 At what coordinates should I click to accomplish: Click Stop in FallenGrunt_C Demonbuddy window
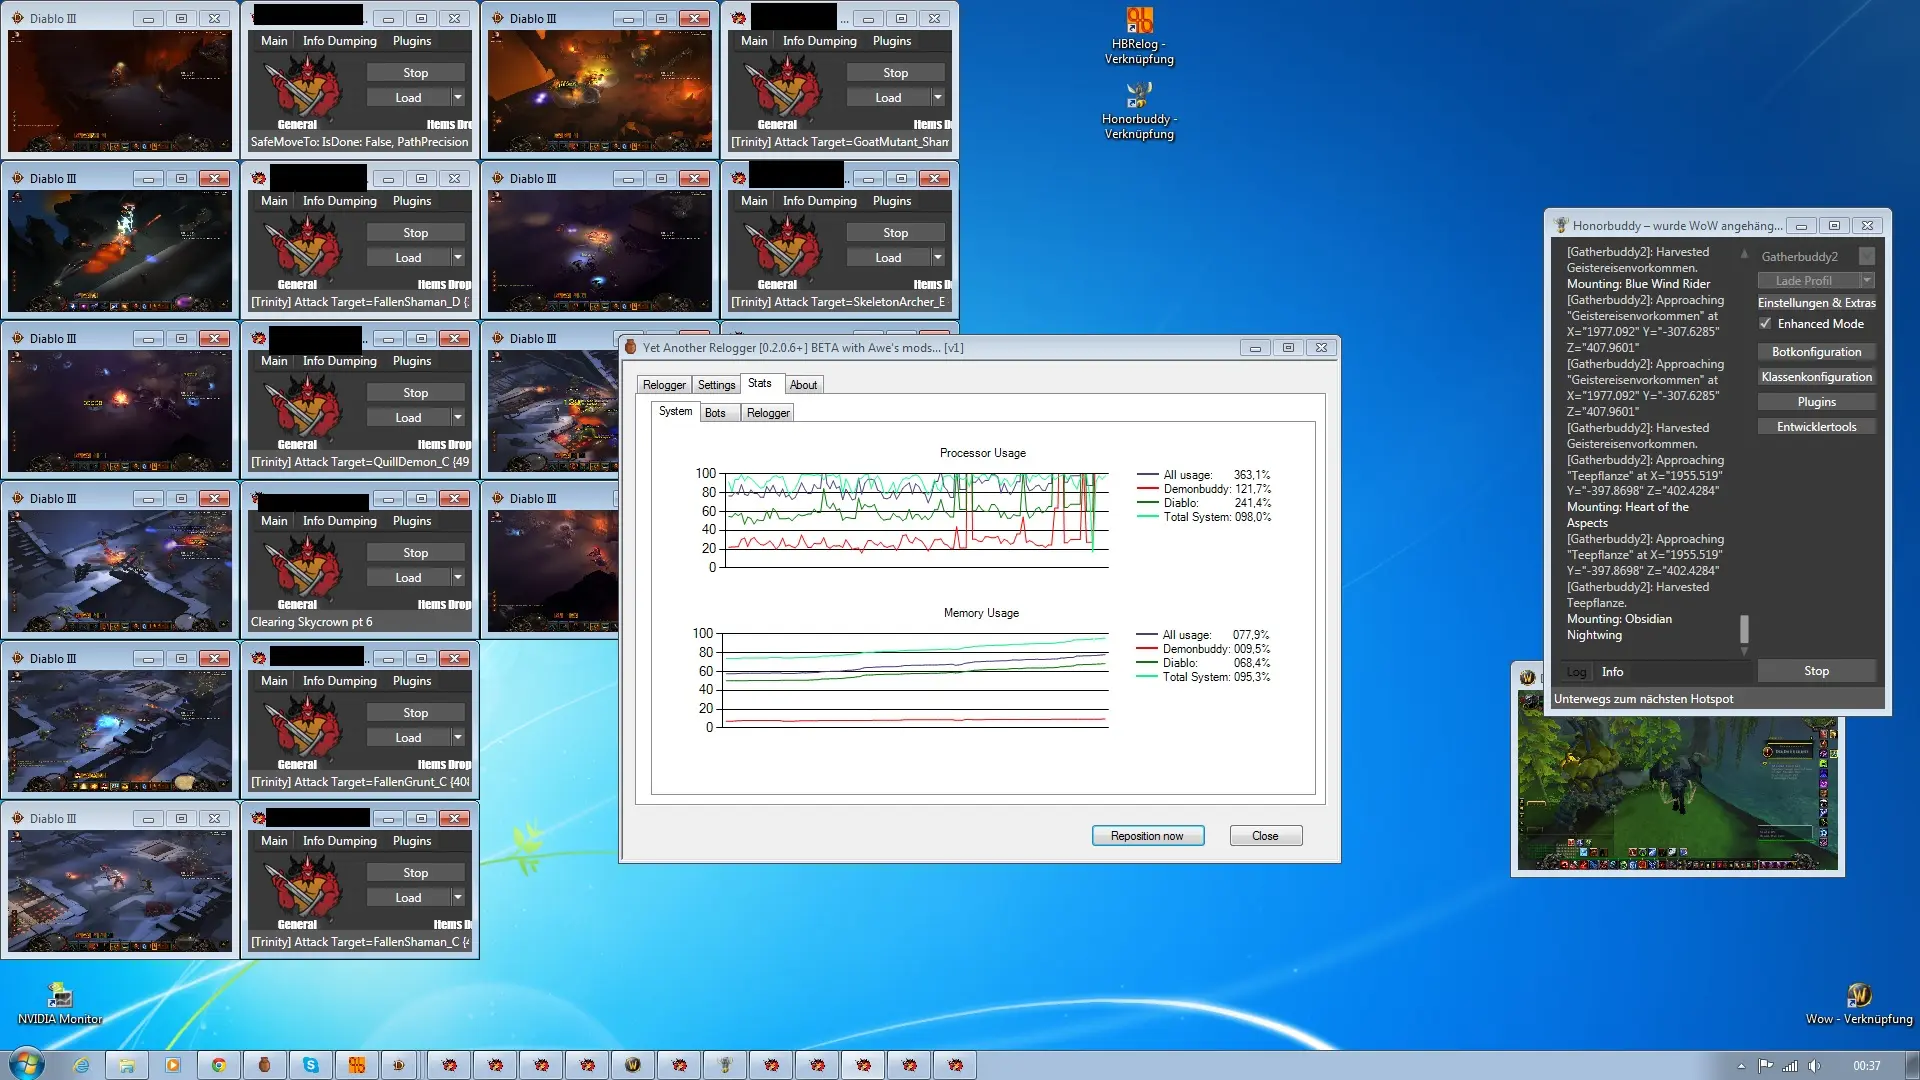(416, 713)
